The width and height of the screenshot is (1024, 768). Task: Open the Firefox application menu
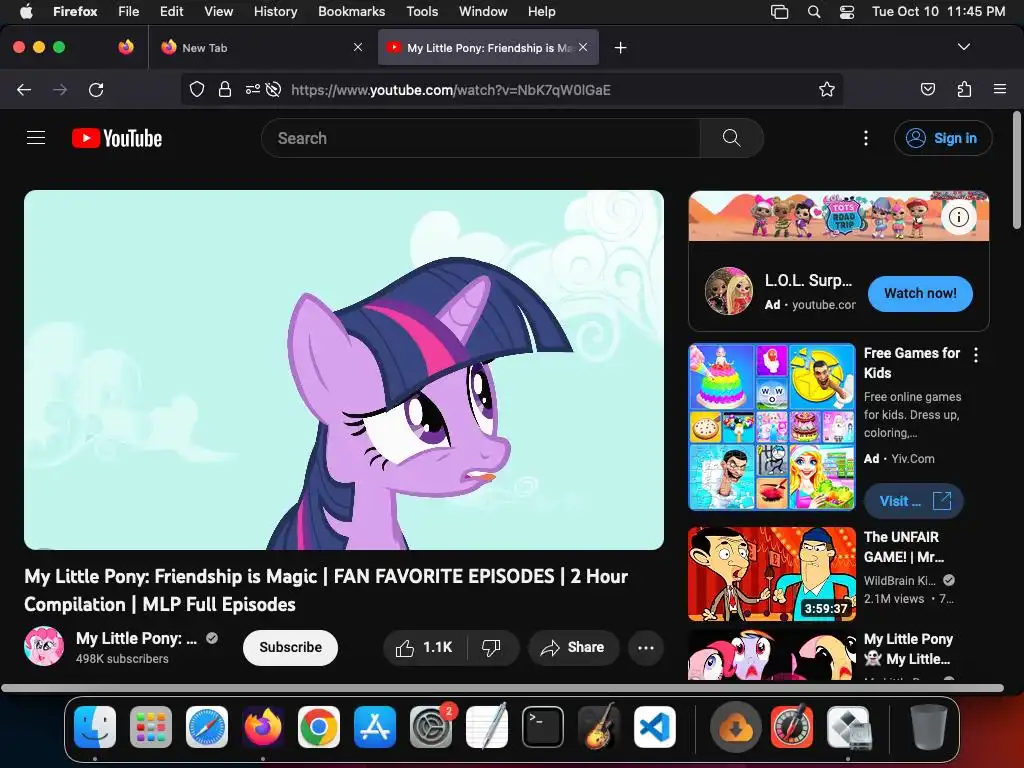(x=1000, y=89)
